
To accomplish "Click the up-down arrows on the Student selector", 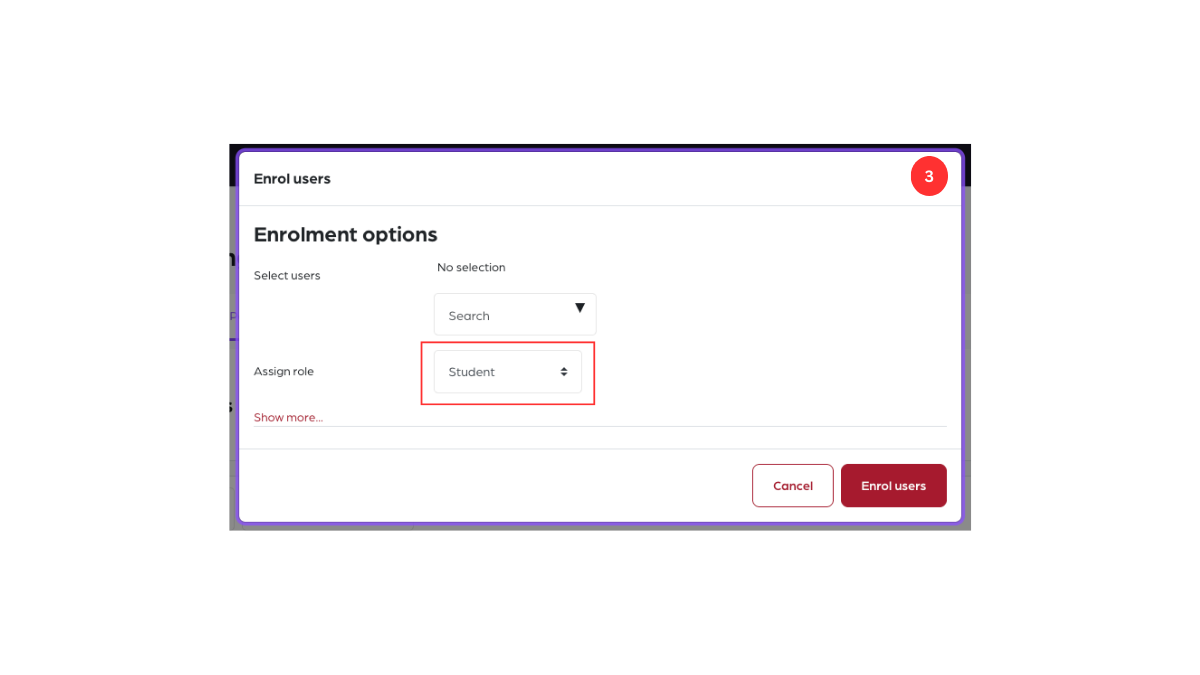I will coord(564,372).
